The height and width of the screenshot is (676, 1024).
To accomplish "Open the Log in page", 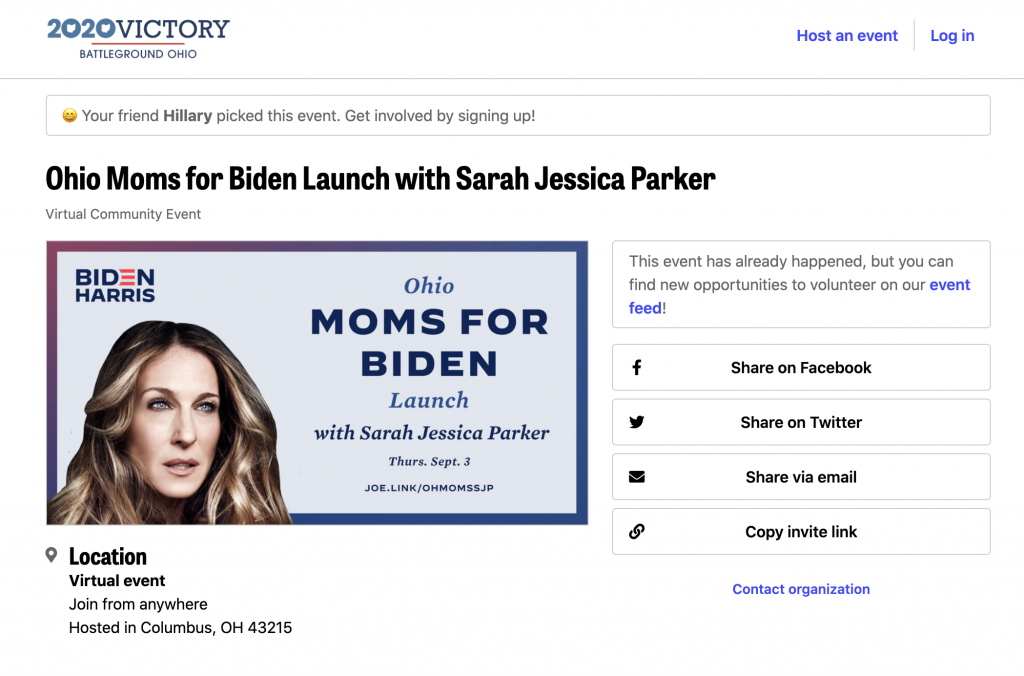I will tap(952, 36).
